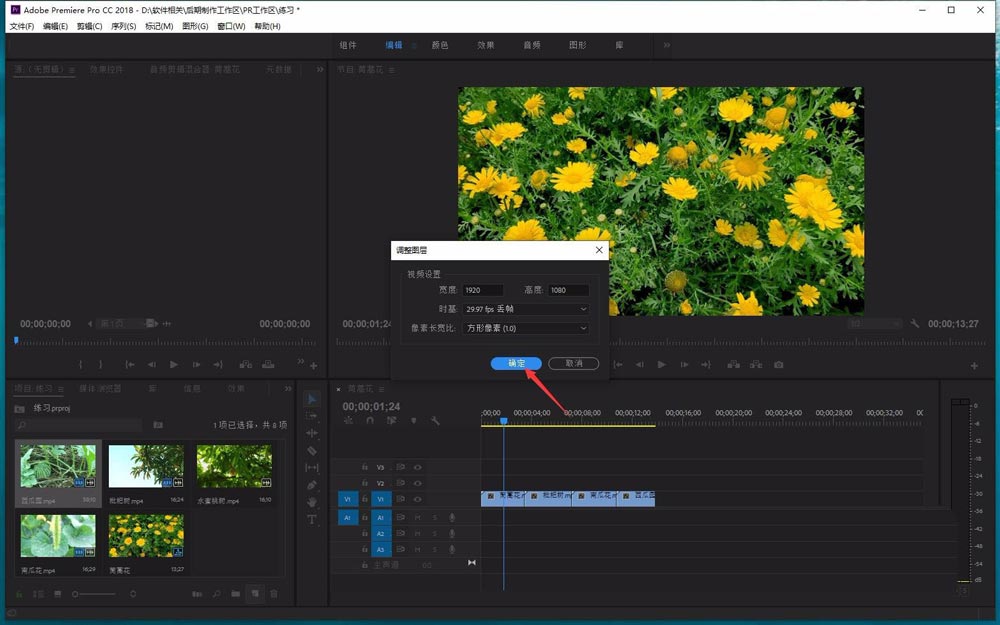This screenshot has width=1000, height=625.
Task: Open the timeline settings wrench menu
Action: pyautogui.click(x=437, y=421)
